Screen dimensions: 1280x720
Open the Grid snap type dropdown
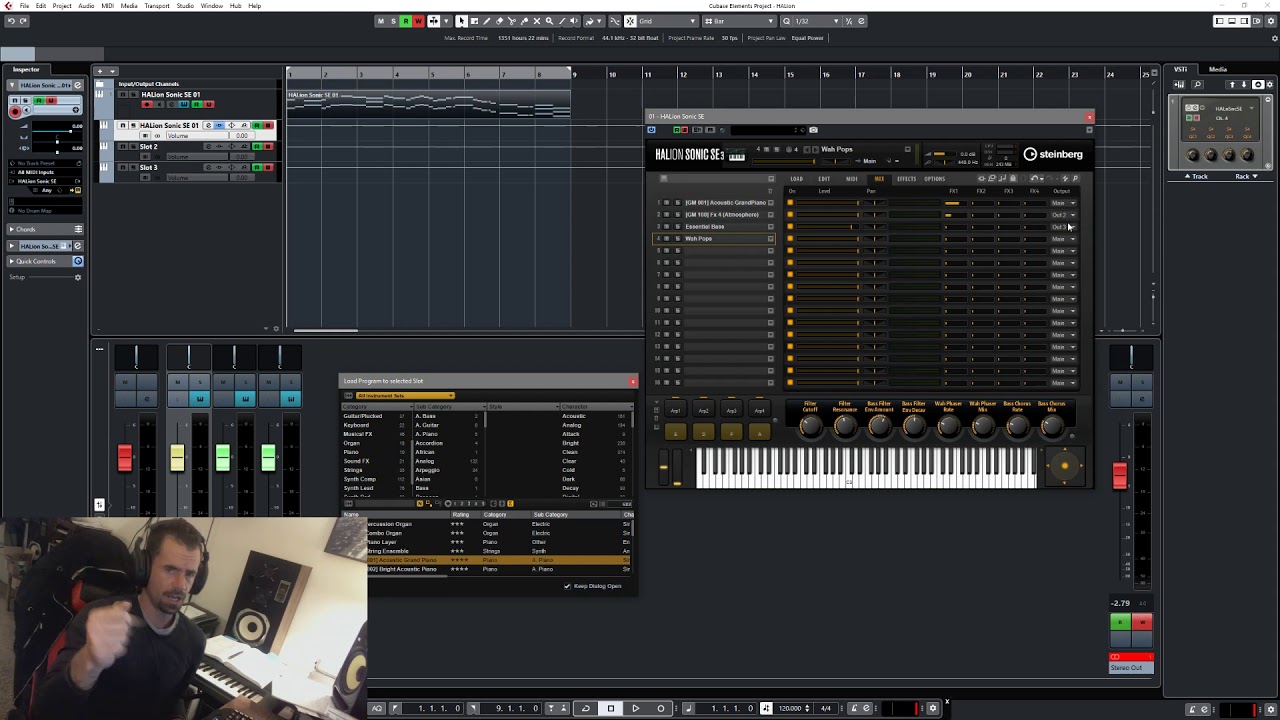click(x=666, y=21)
